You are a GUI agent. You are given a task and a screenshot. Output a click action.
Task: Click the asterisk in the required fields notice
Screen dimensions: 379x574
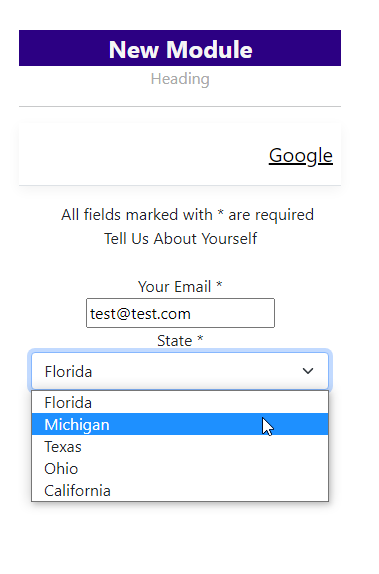[x=220, y=213]
